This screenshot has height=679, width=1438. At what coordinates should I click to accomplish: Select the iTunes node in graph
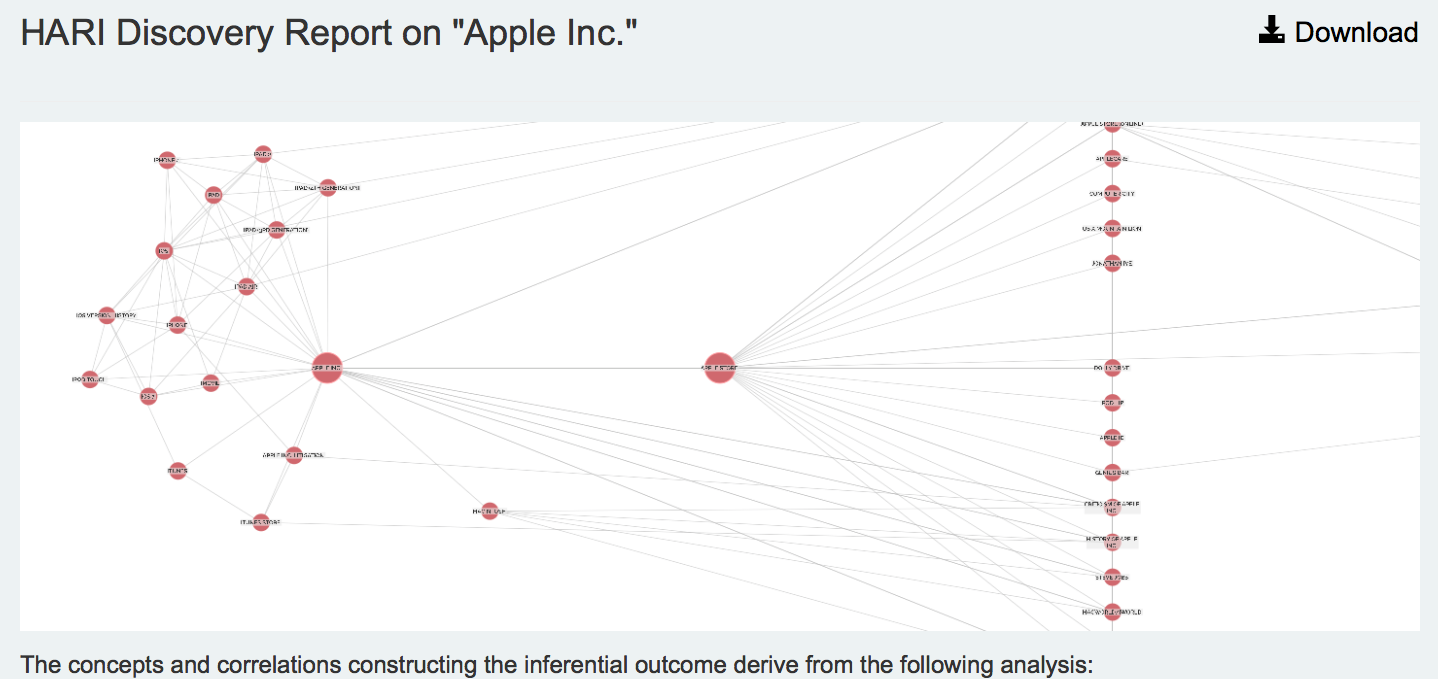click(178, 470)
